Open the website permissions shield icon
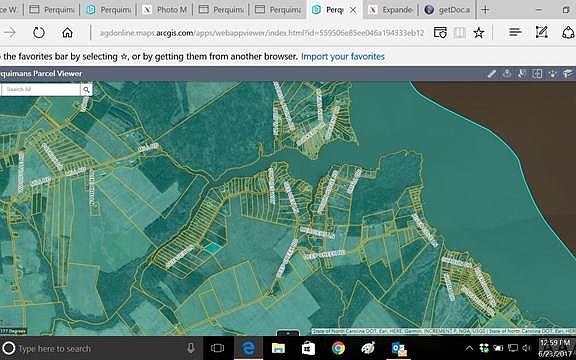 [x=440, y=33]
